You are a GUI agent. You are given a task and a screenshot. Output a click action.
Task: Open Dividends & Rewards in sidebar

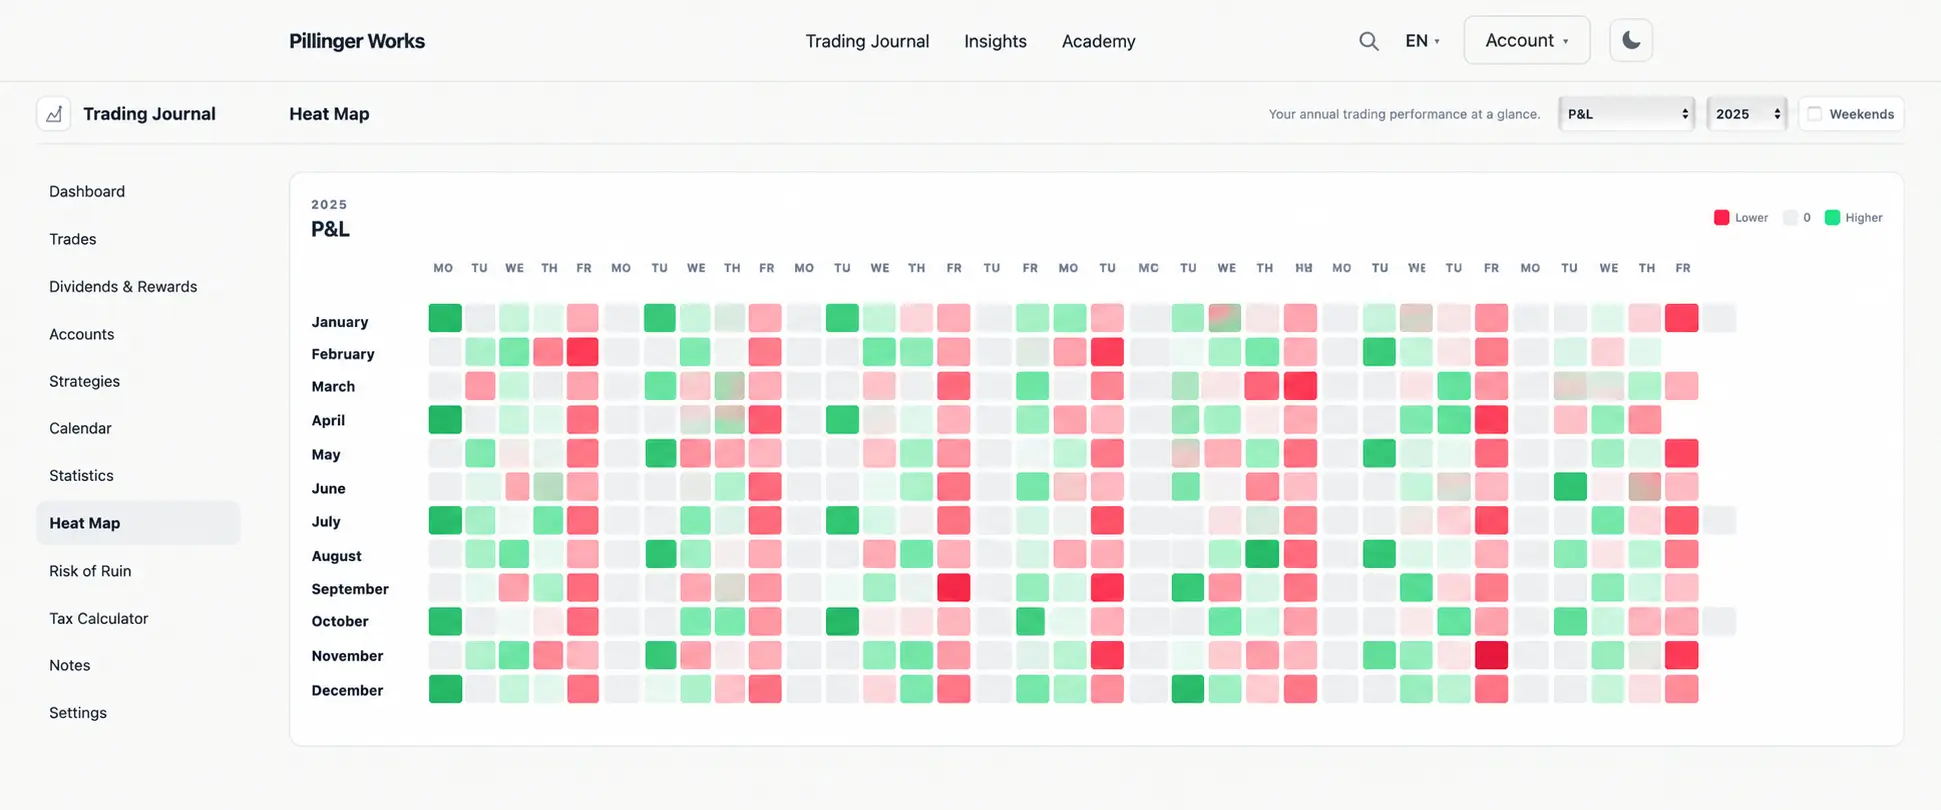(x=138, y=286)
